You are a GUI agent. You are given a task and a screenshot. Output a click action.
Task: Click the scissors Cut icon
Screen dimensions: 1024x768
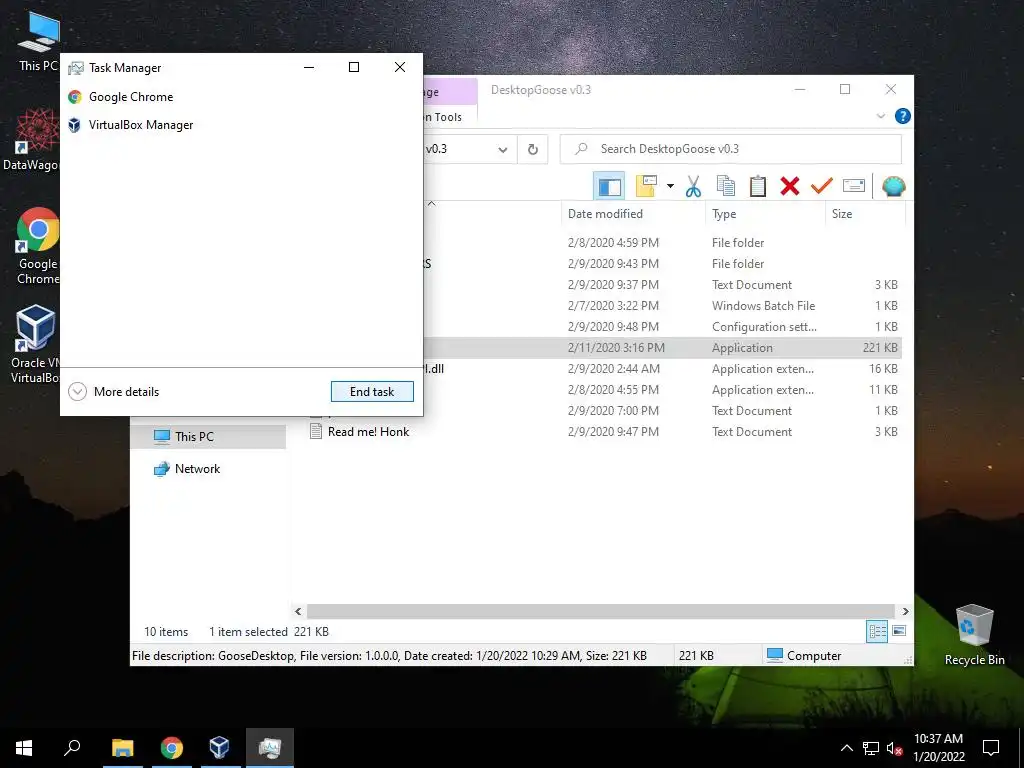point(693,187)
